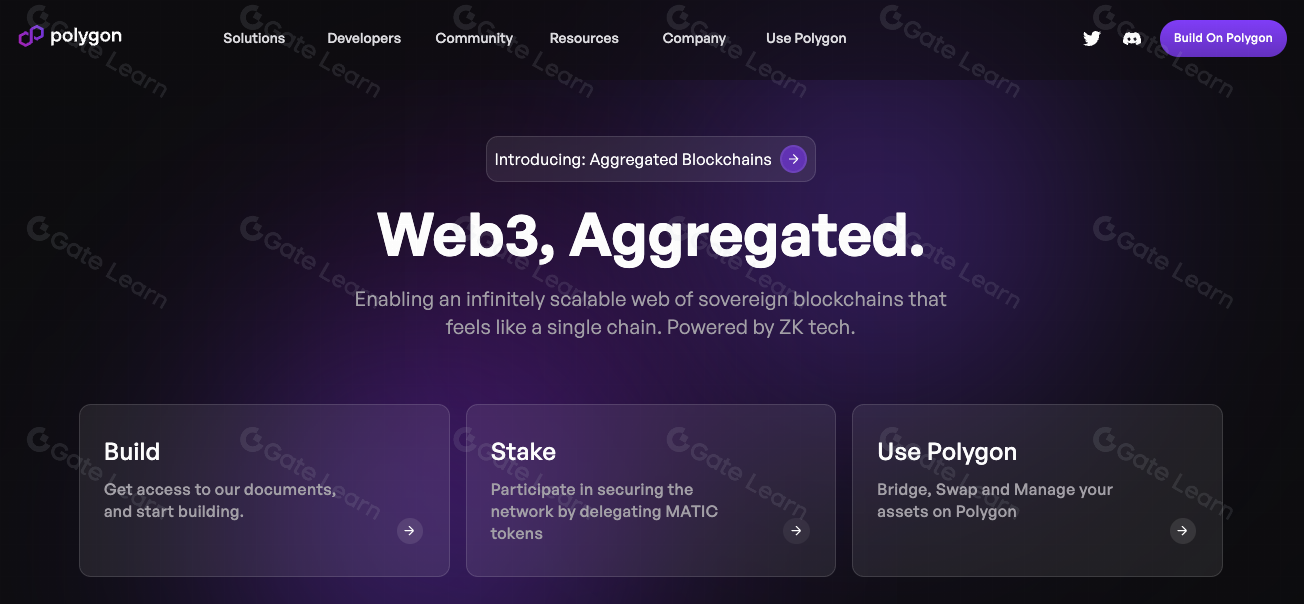The image size is (1304, 604).
Task: Expand the Company navigation menu
Action: (x=694, y=38)
